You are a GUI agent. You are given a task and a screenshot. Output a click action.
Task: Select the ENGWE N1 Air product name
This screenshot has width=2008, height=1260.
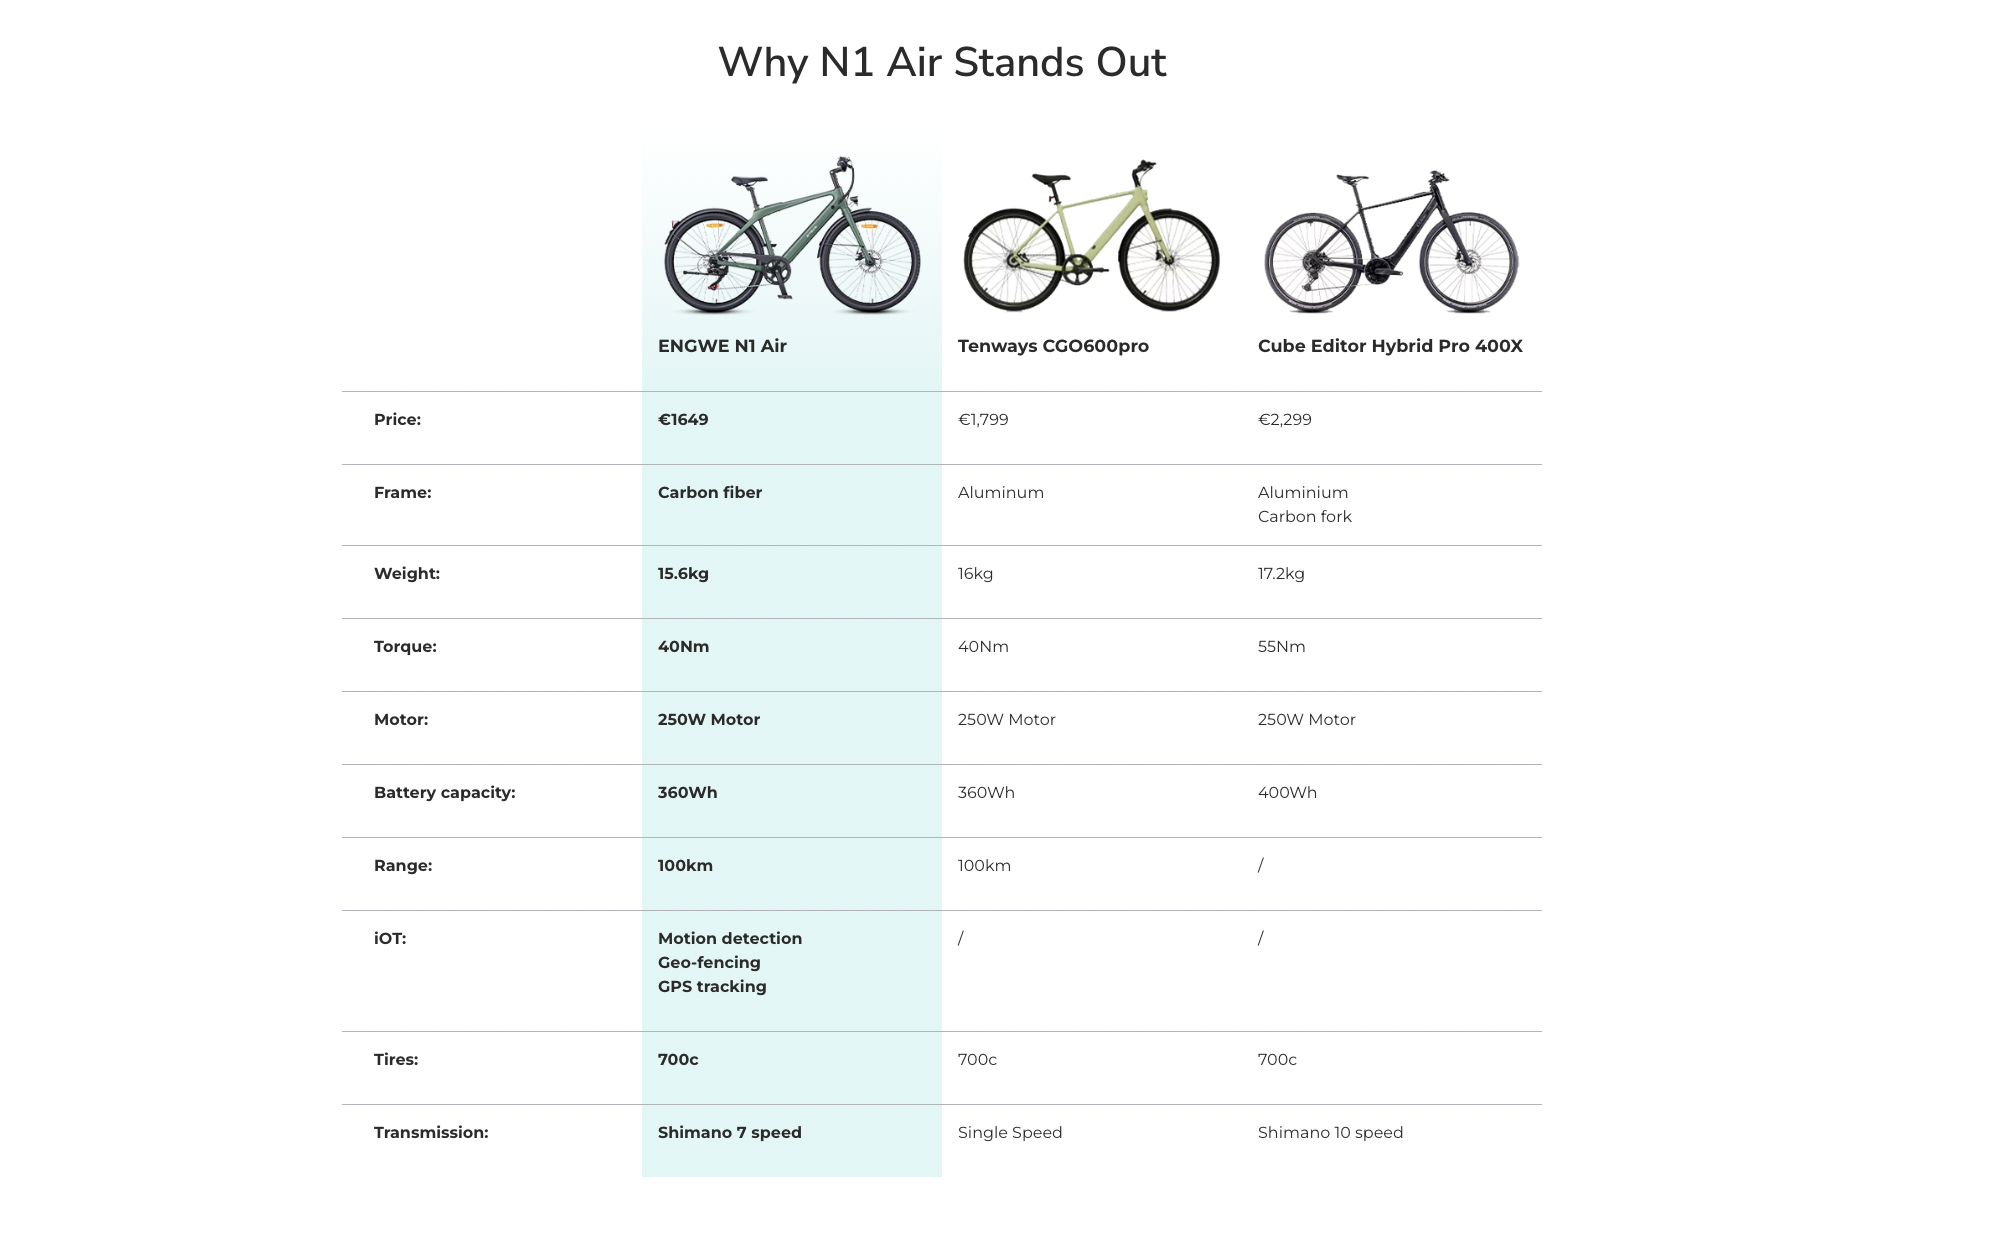(722, 346)
